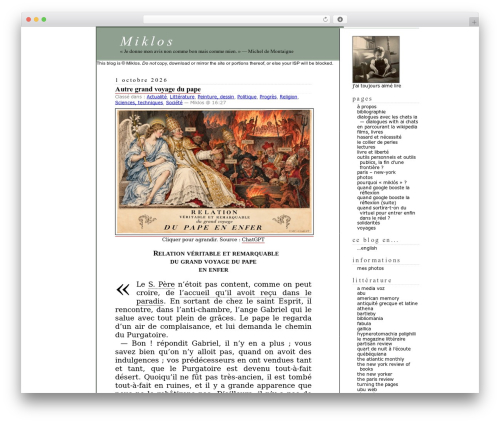Follow the ChatGPT source link
The image size is (500, 423).
pyautogui.click(x=253, y=240)
